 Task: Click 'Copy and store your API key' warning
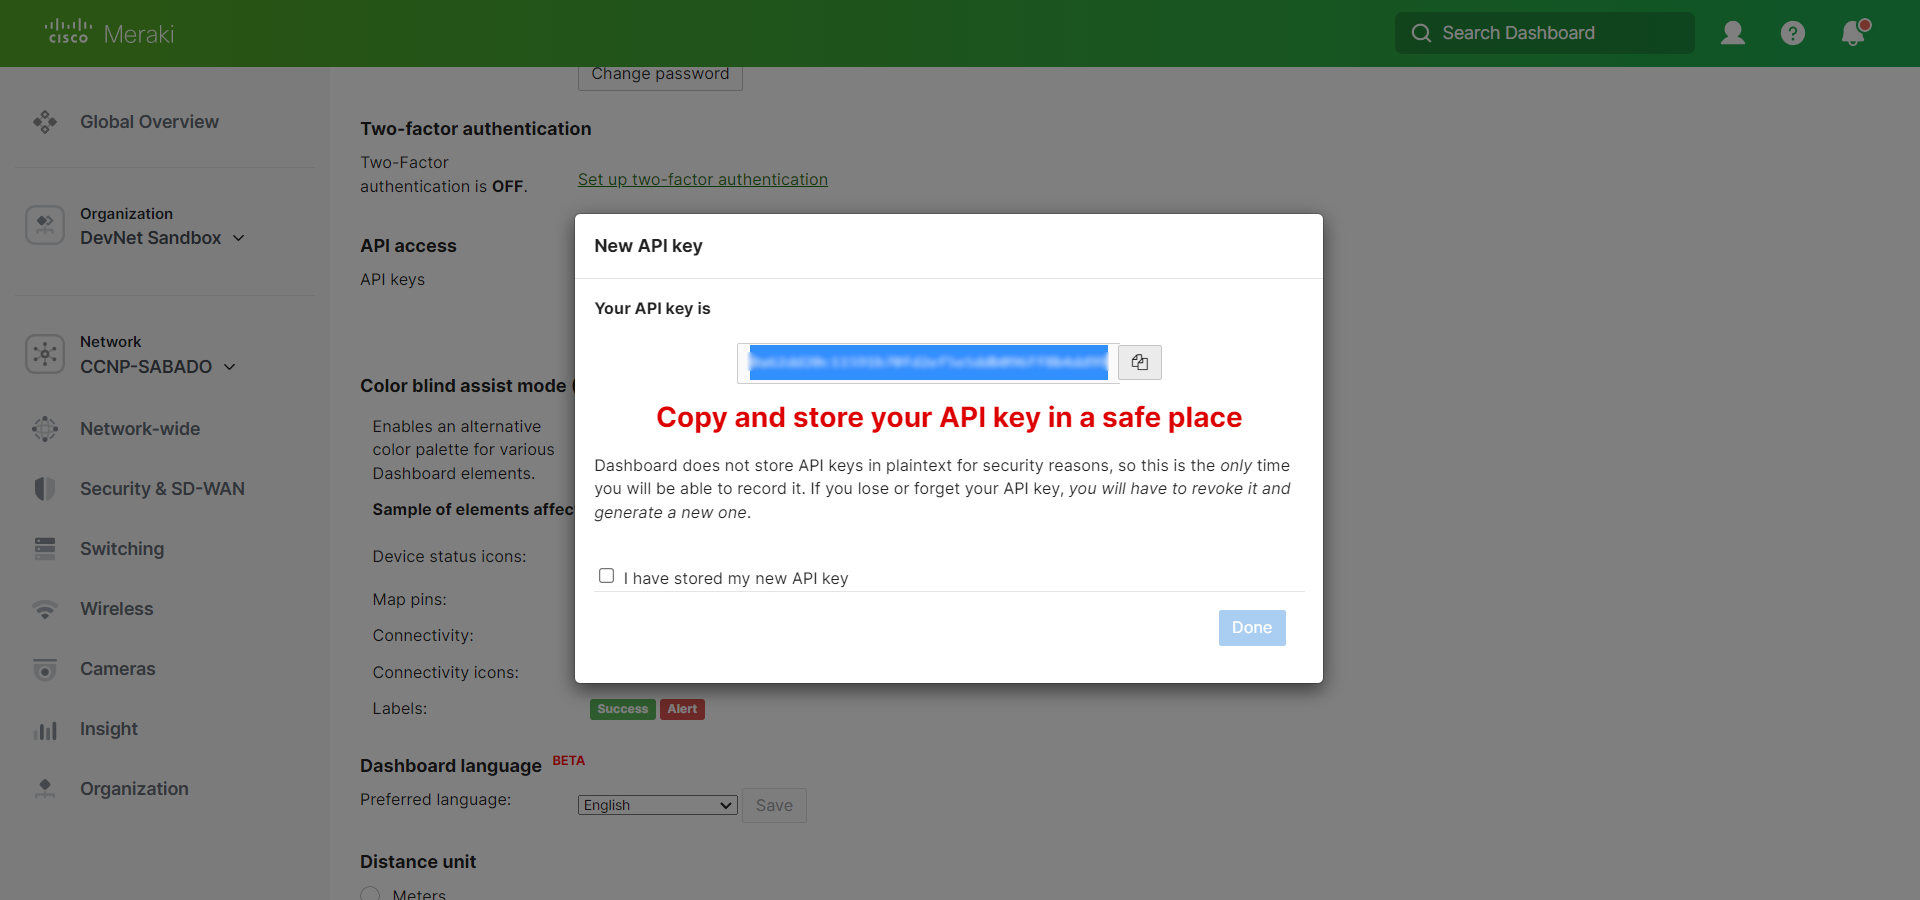click(x=949, y=417)
